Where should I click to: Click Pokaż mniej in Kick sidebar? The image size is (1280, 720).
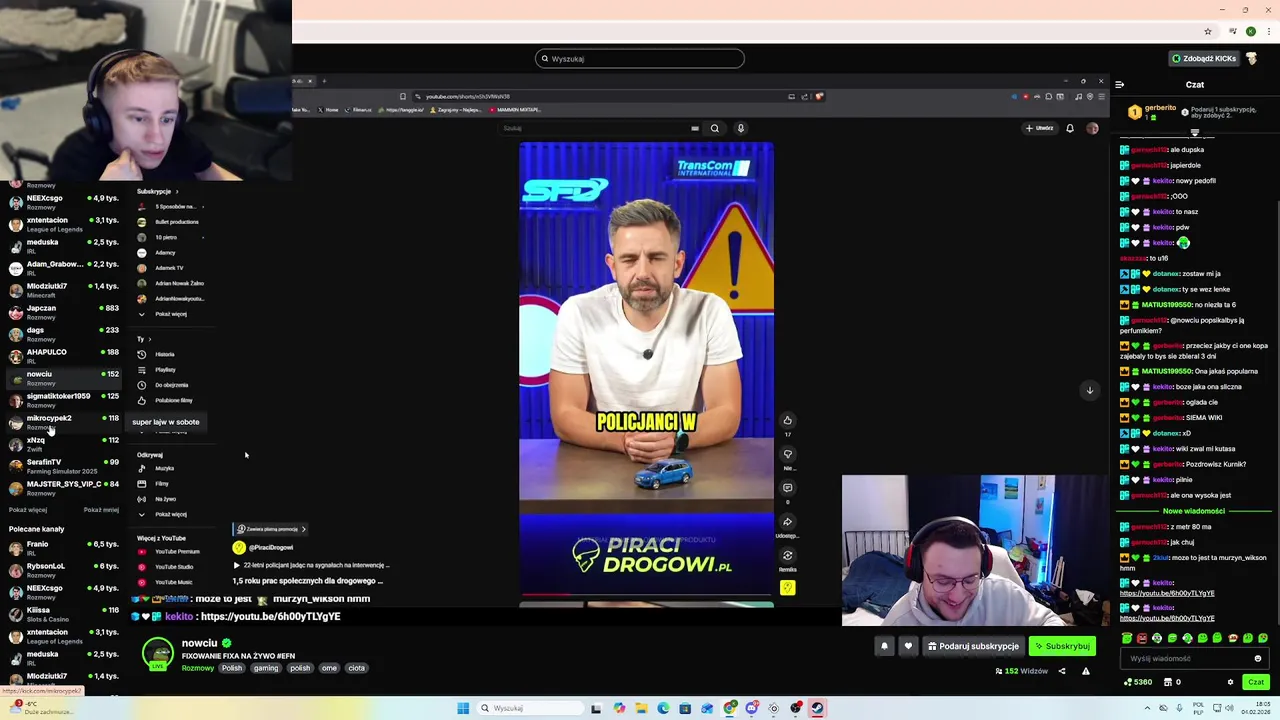pos(101,510)
